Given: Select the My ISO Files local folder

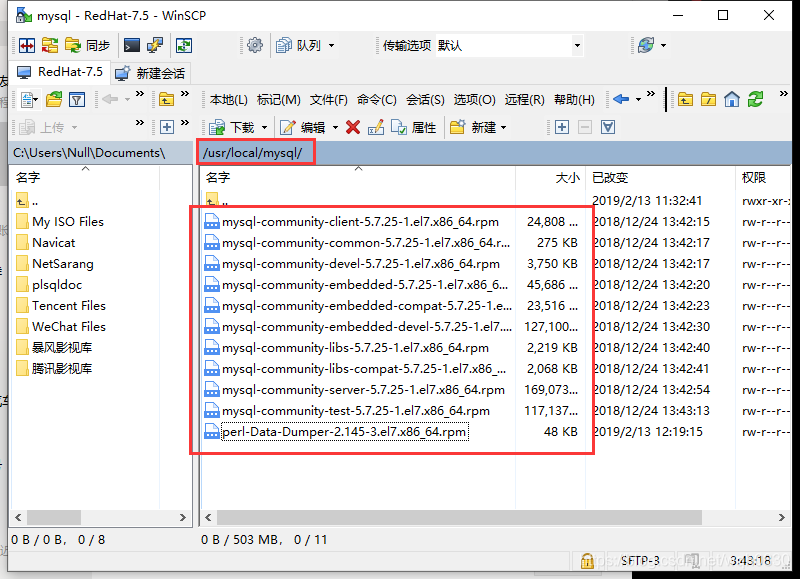Looking at the screenshot, I should (60, 222).
